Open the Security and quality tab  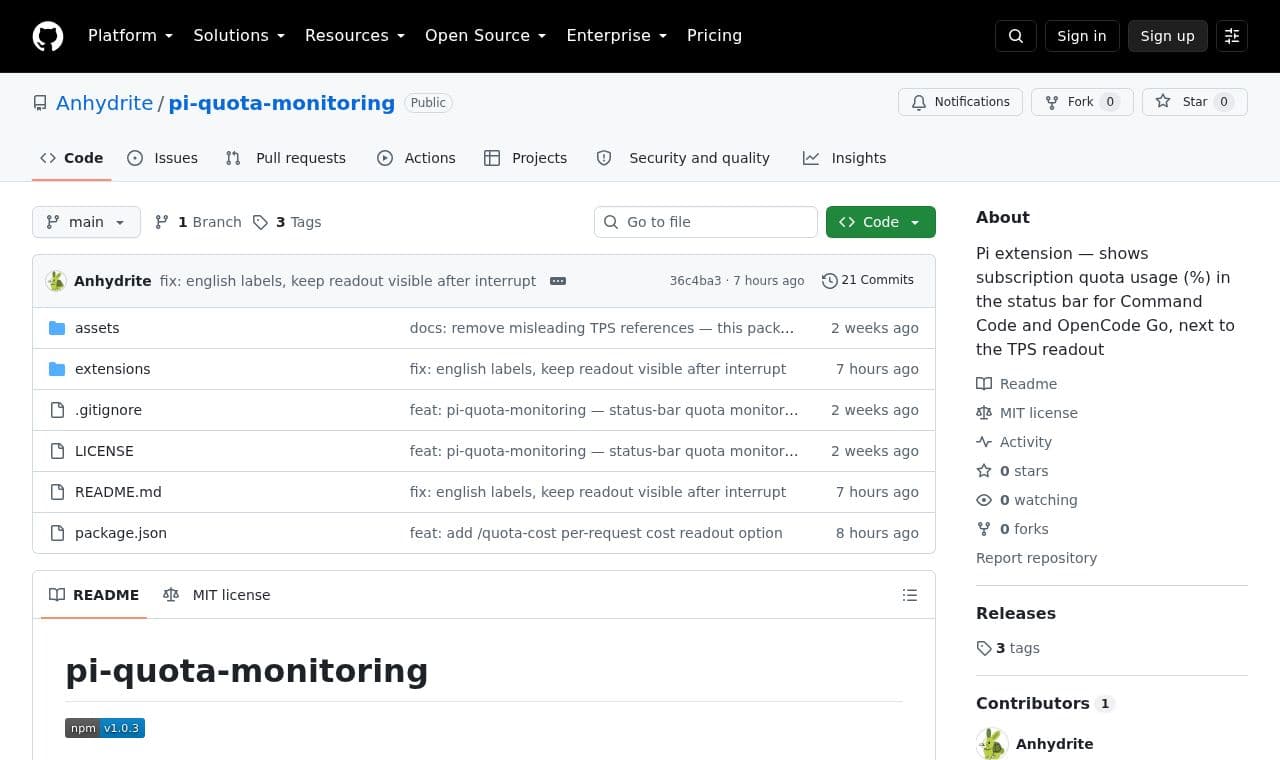click(683, 158)
